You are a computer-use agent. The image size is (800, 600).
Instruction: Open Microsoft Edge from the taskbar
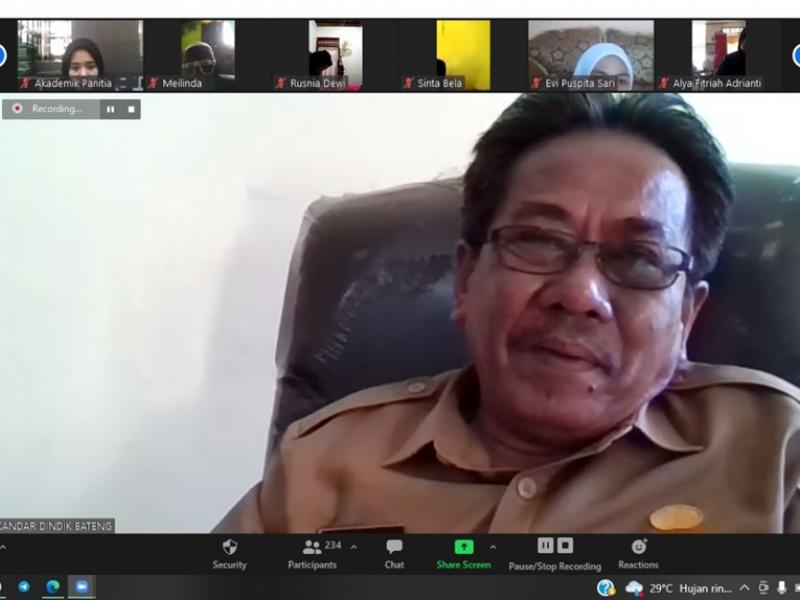tap(53, 587)
